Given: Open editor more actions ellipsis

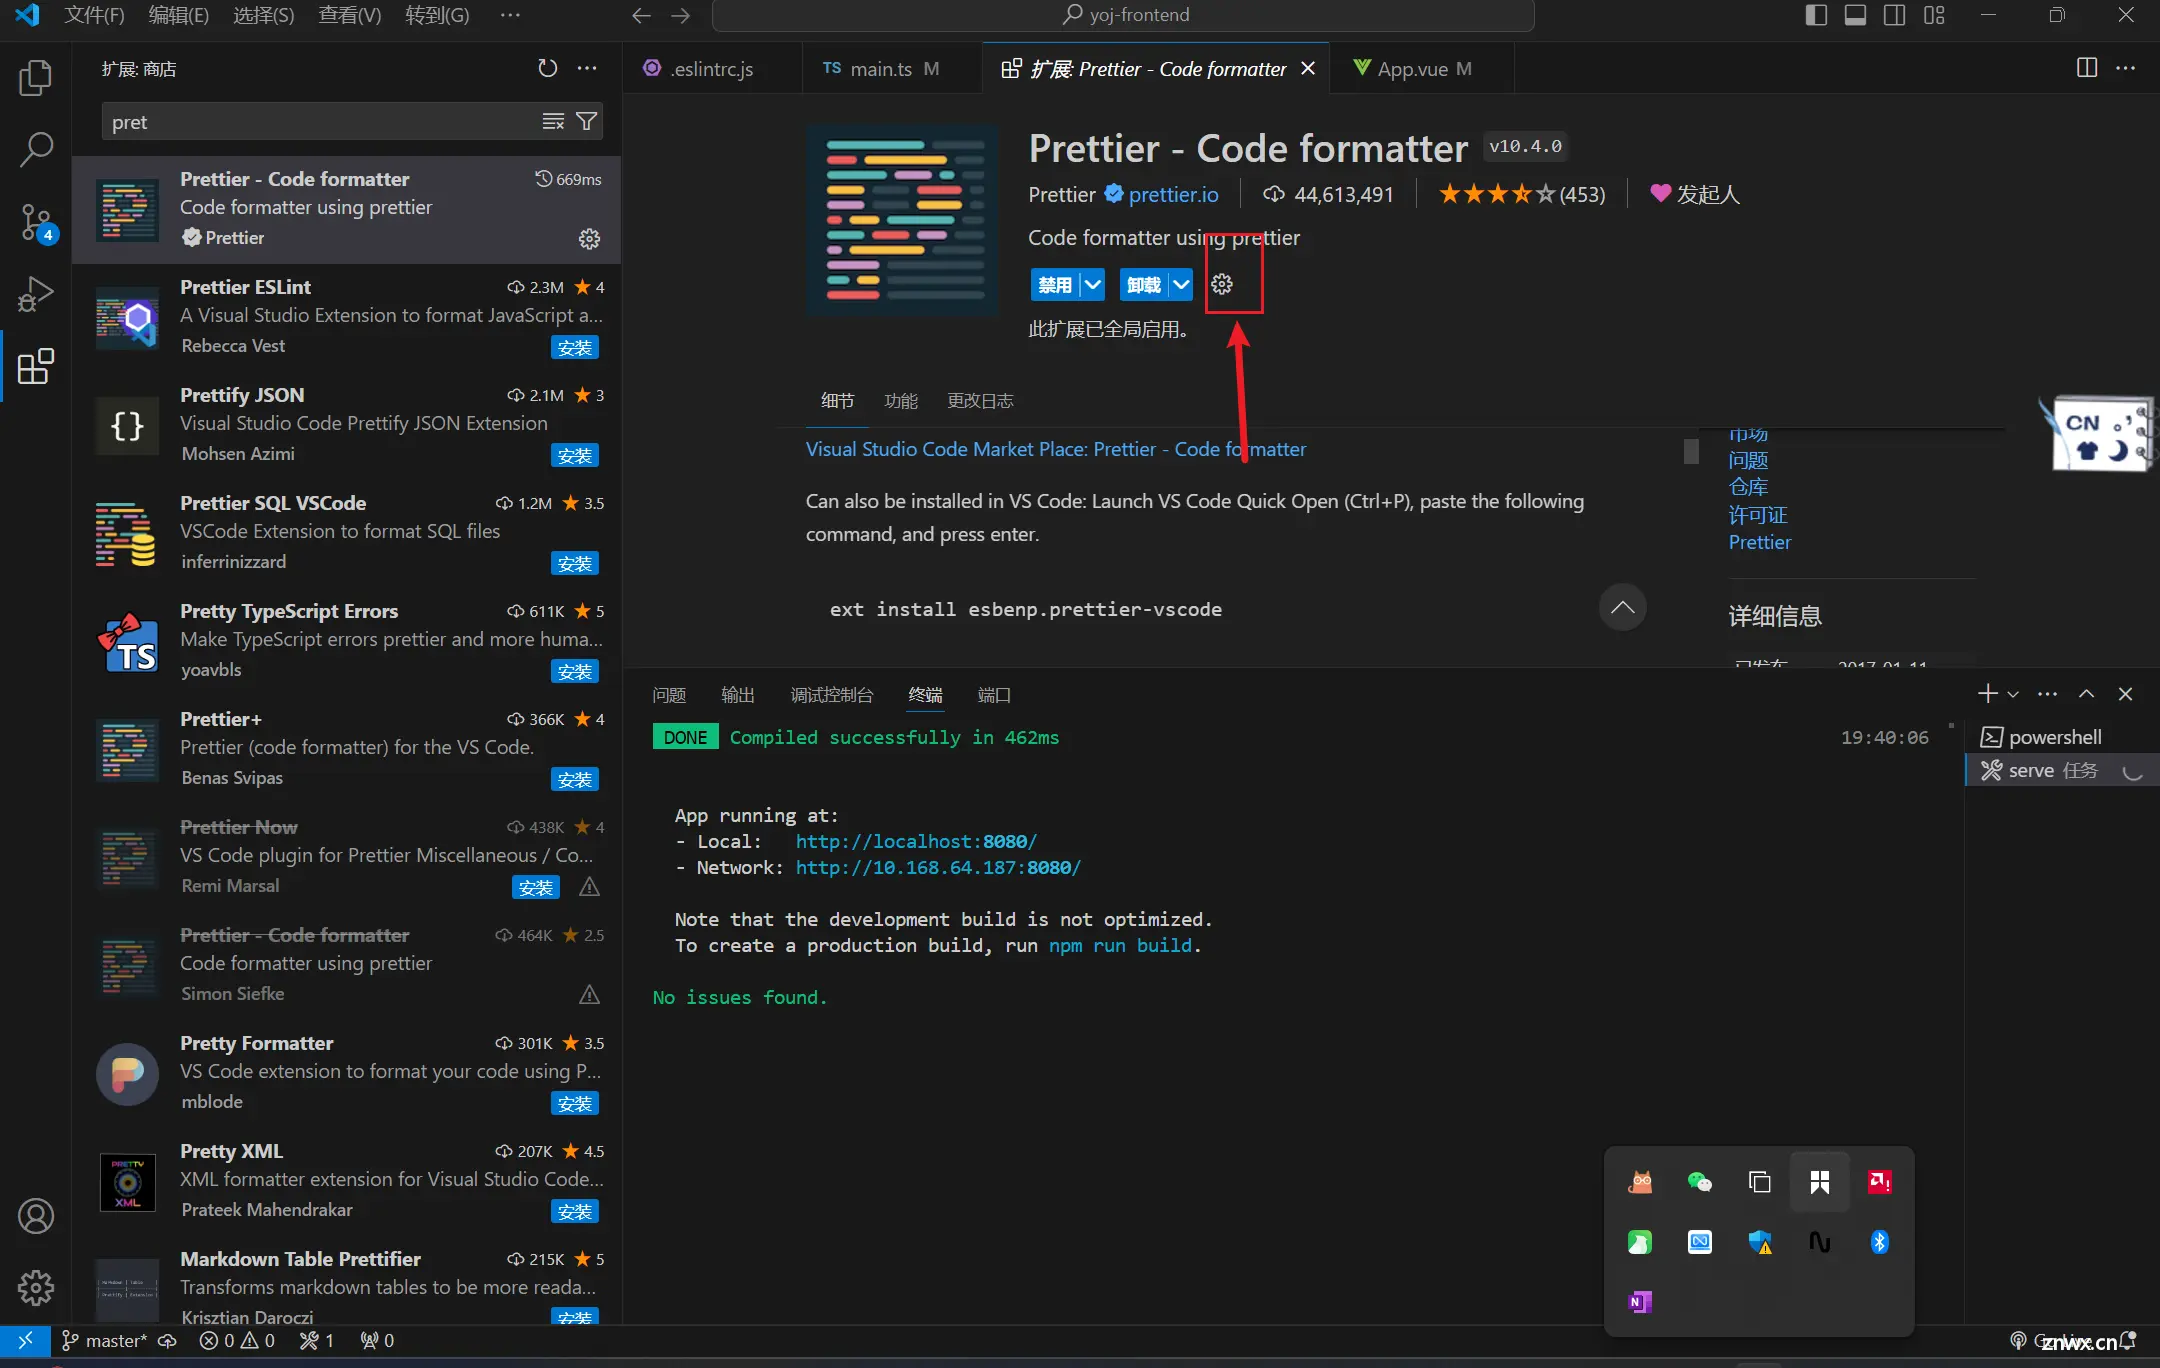Looking at the screenshot, I should point(2126,68).
